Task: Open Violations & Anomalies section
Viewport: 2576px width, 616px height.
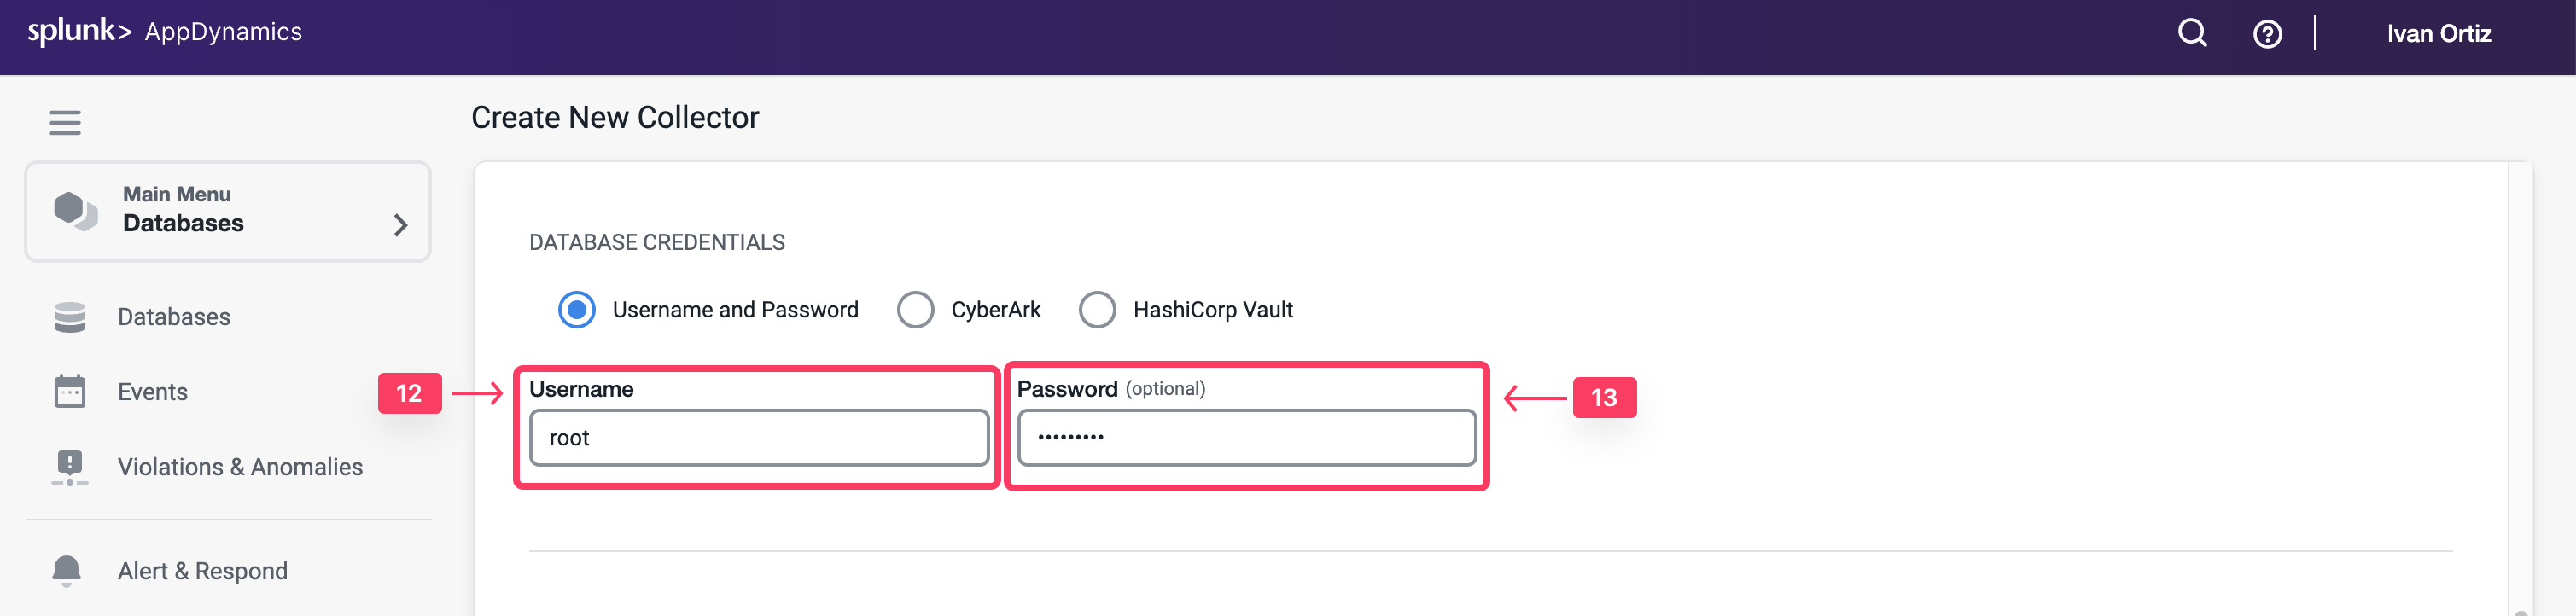Action: point(240,467)
